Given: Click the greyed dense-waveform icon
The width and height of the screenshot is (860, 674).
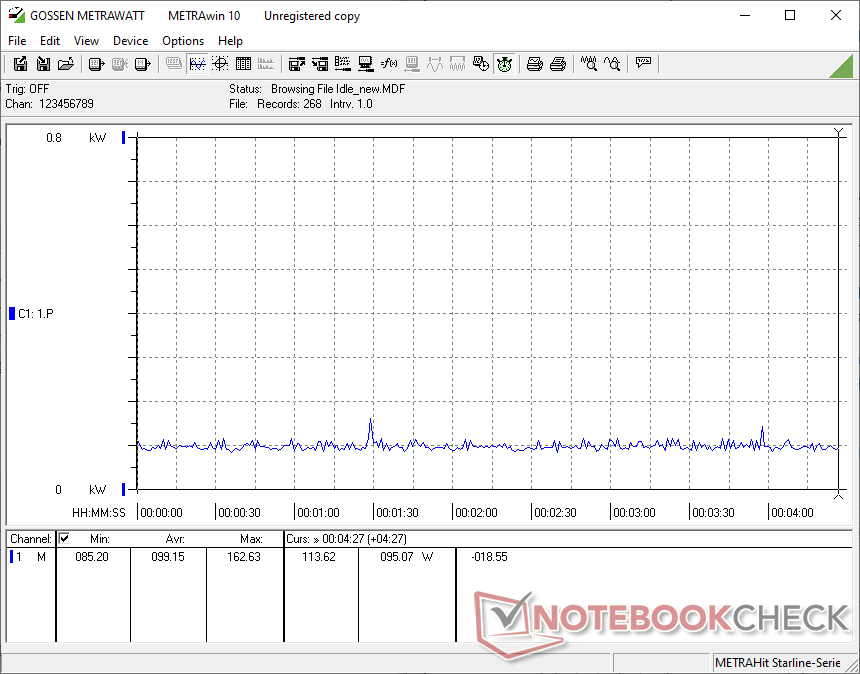Looking at the screenshot, I should (458, 64).
